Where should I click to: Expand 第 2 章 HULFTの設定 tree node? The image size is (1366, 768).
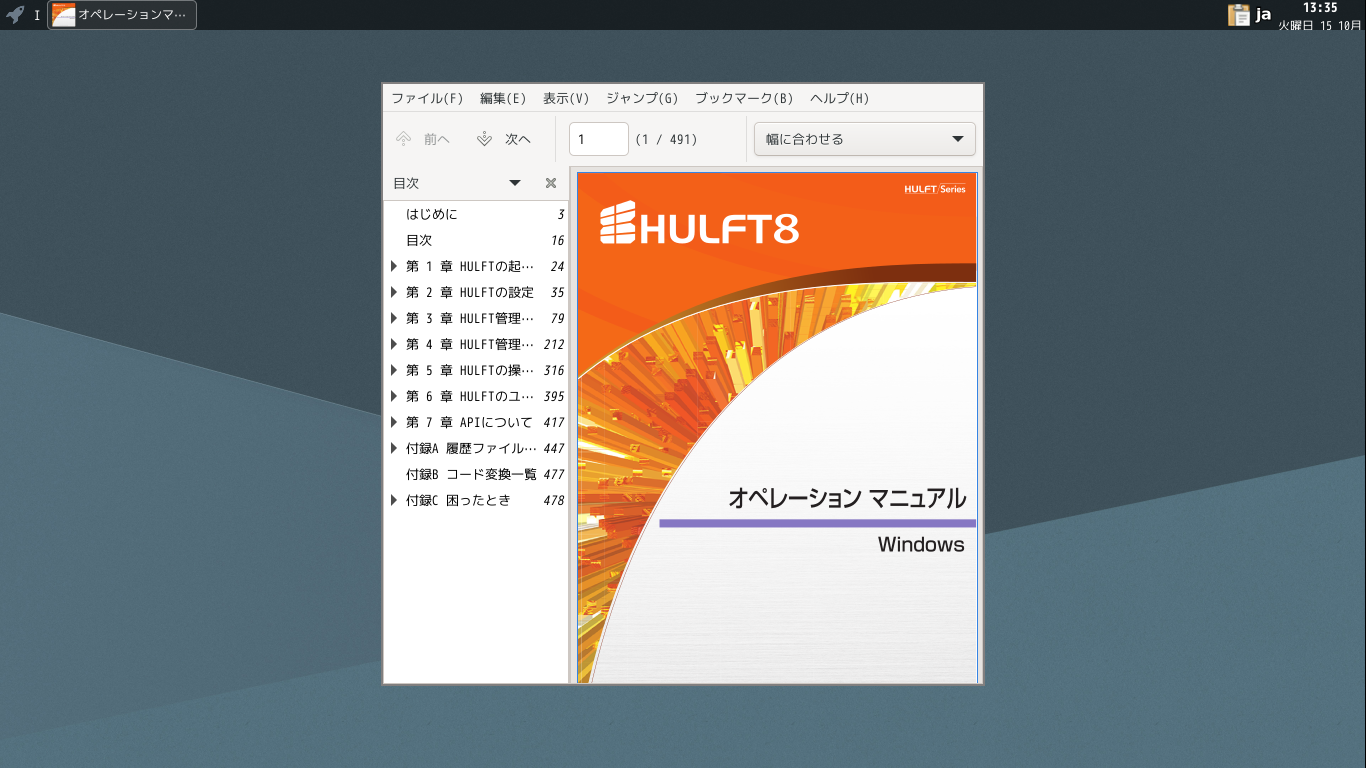point(394,292)
